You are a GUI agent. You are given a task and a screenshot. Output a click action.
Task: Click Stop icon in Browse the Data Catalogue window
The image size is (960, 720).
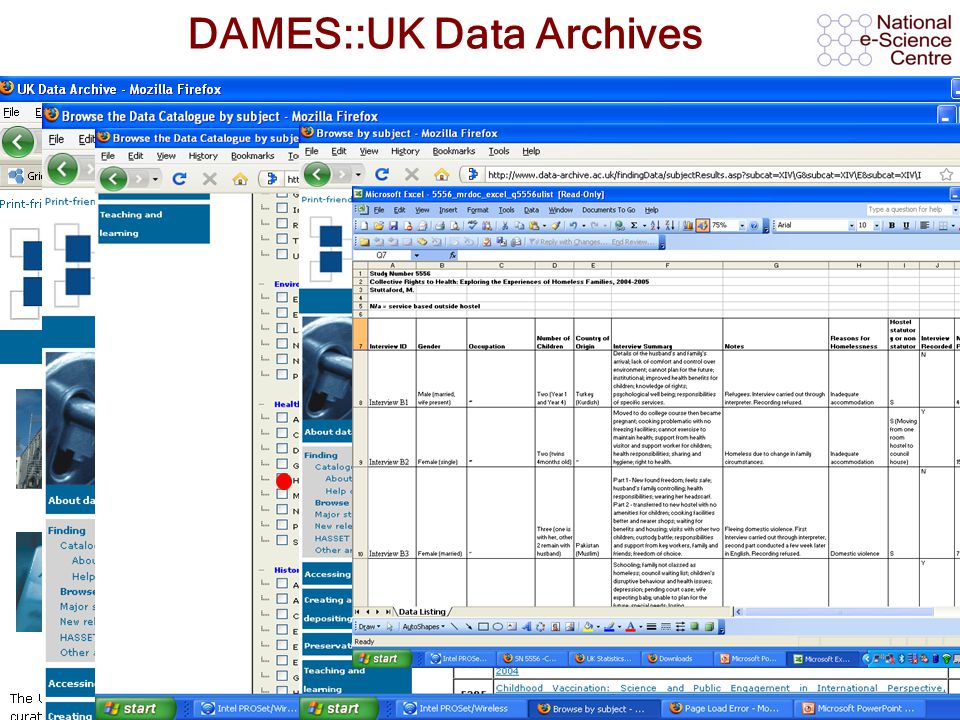point(210,178)
